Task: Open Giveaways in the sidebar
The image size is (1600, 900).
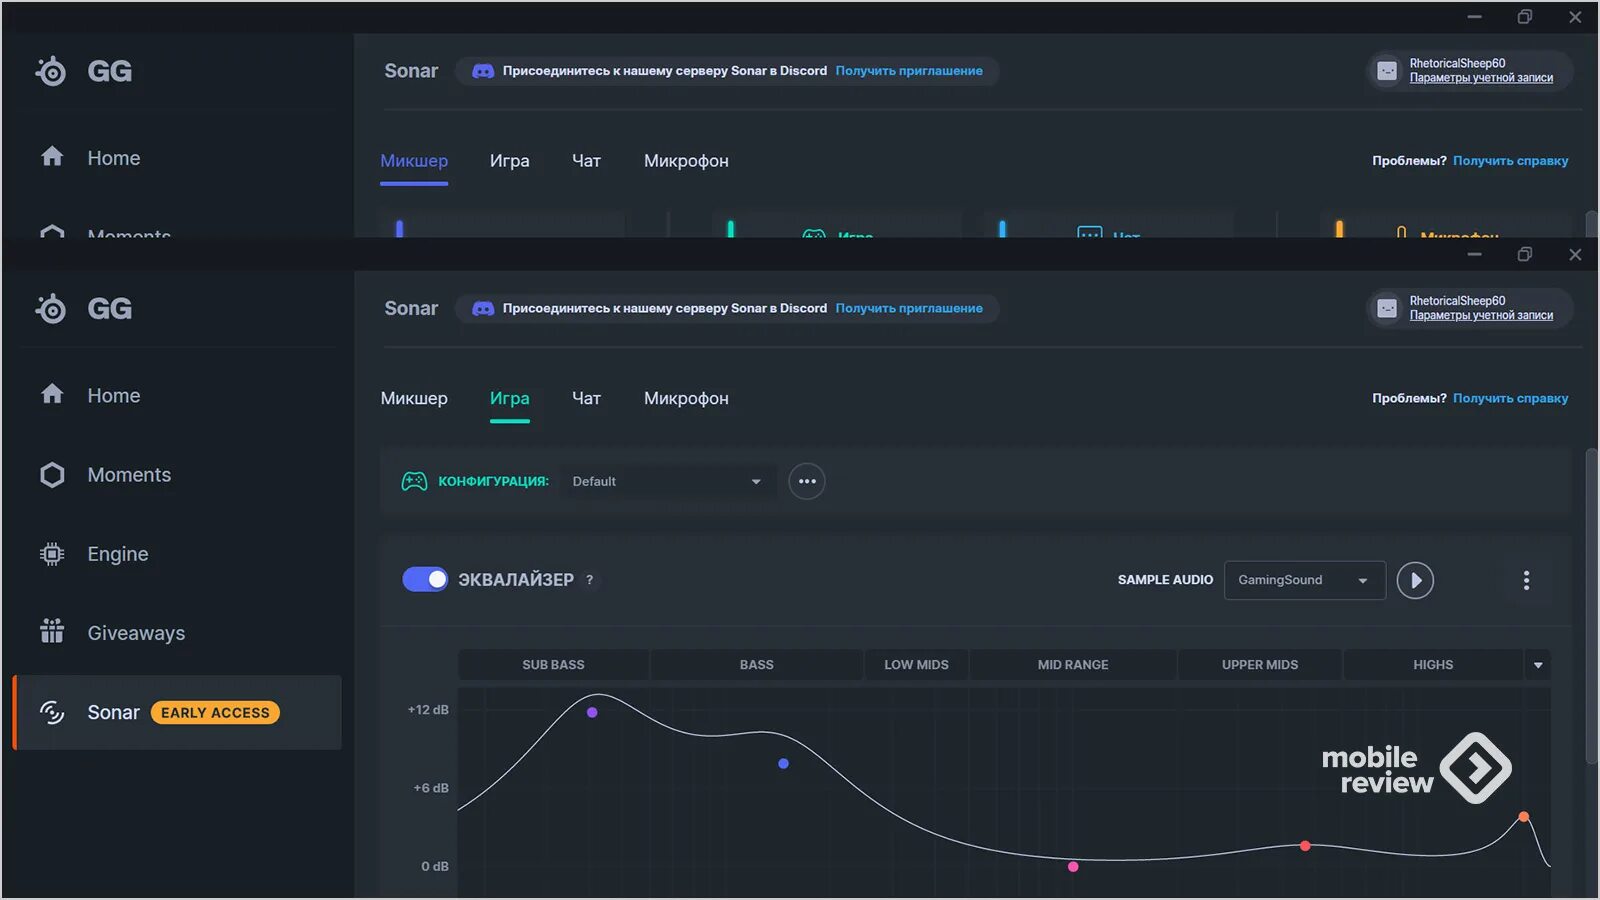Action: [112, 633]
